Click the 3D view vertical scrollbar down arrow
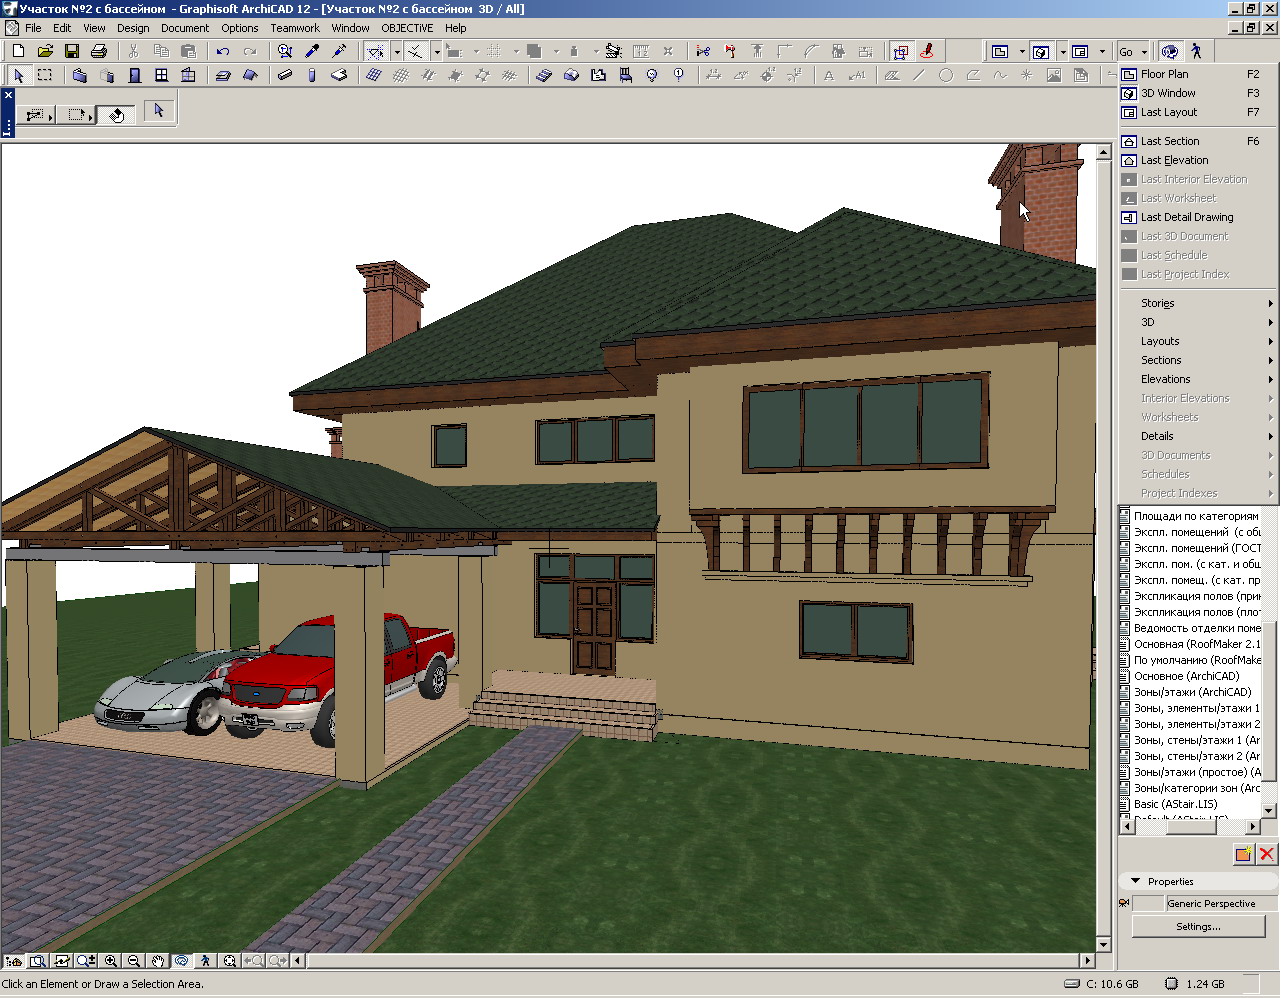 tap(1104, 944)
